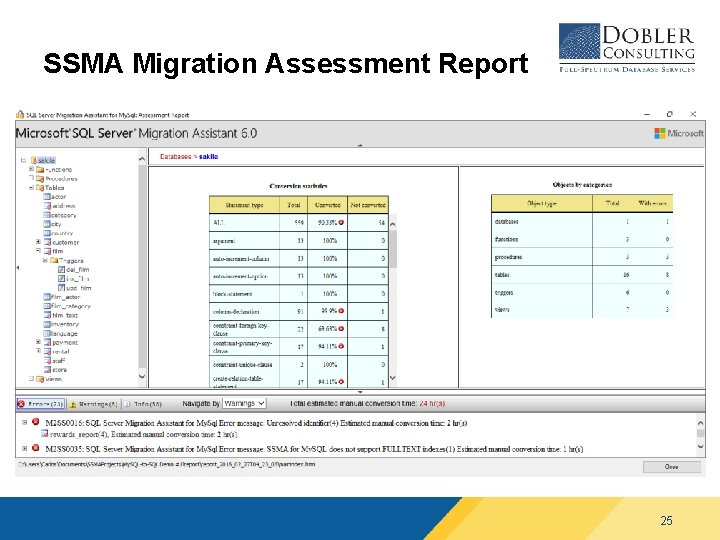Screen dimensions: 720x540
Task: Click the film_text table icon
Action: tap(47, 315)
